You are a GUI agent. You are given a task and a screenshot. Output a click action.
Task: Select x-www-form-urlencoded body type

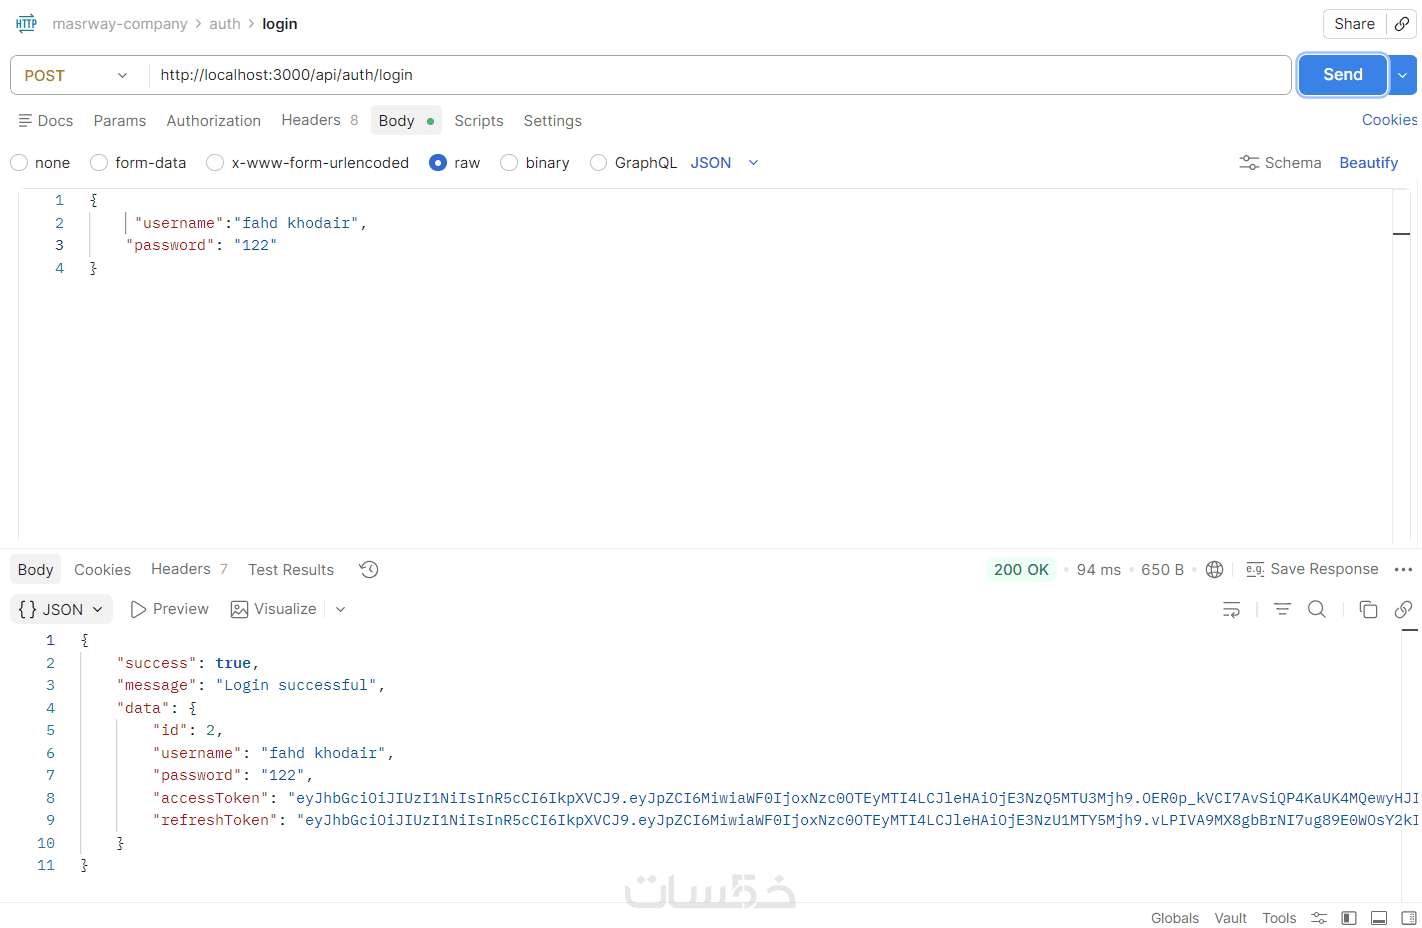(215, 163)
